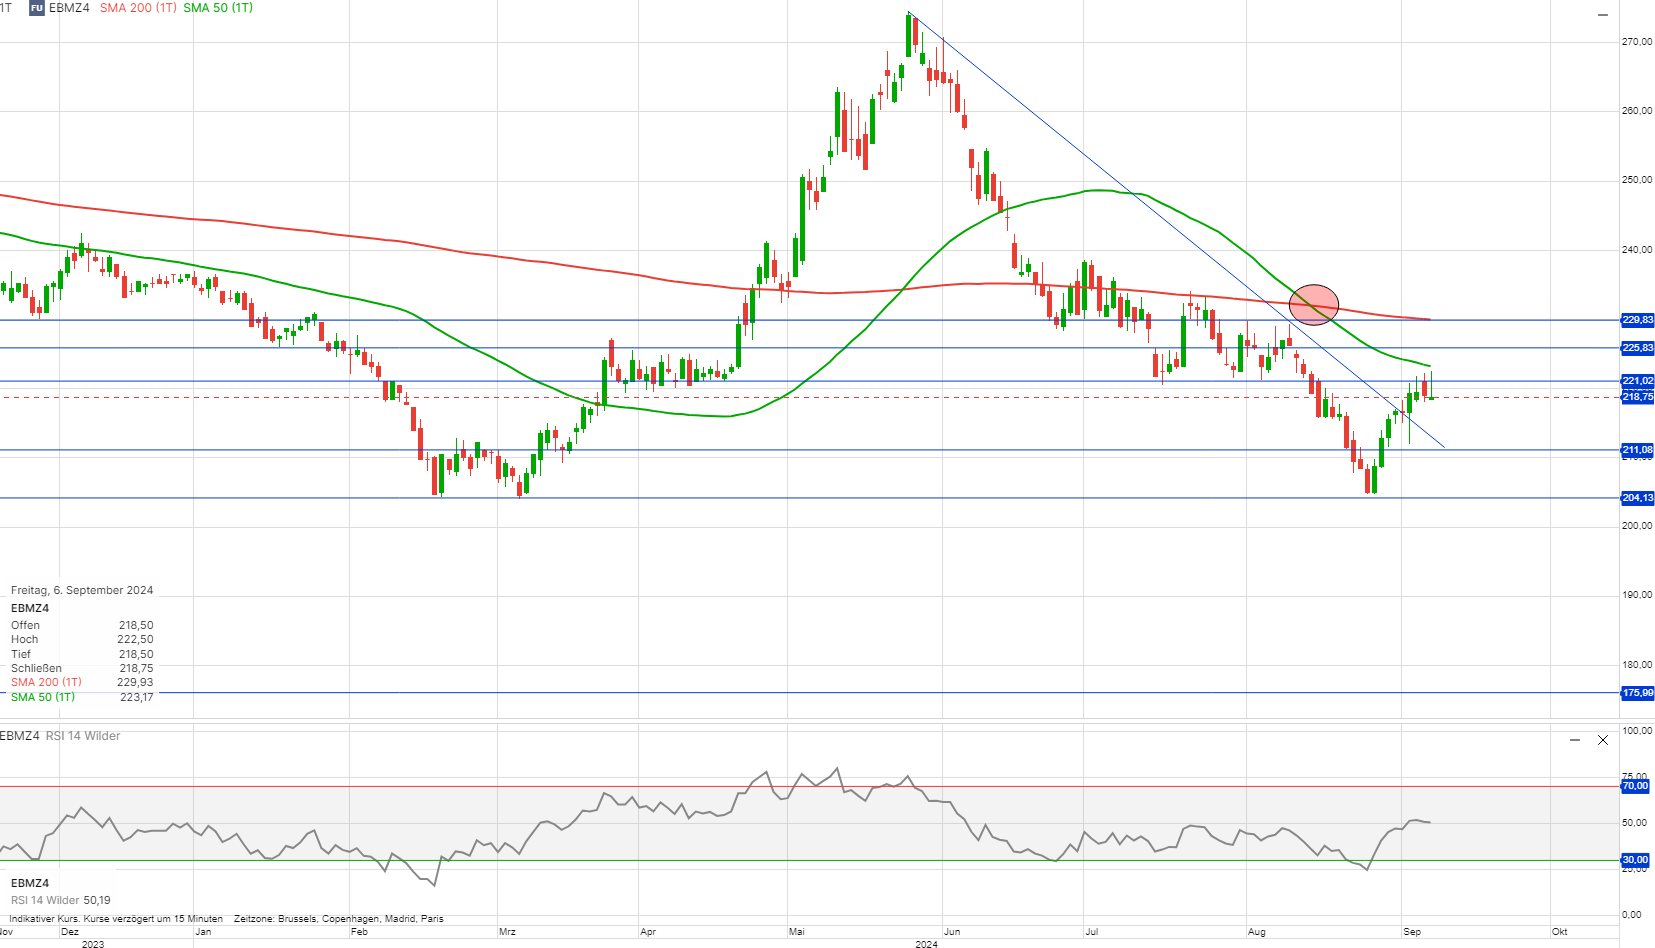Select the 221,02 horizontal line label

click(1637, 381)
